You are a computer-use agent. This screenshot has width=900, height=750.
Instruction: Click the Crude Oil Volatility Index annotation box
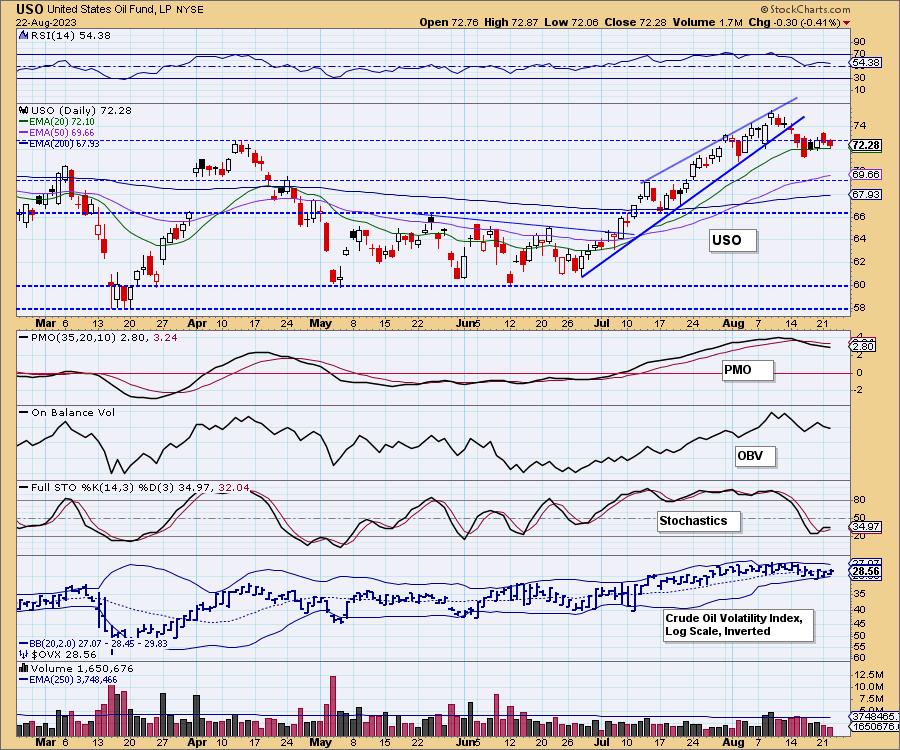(739, 625)
